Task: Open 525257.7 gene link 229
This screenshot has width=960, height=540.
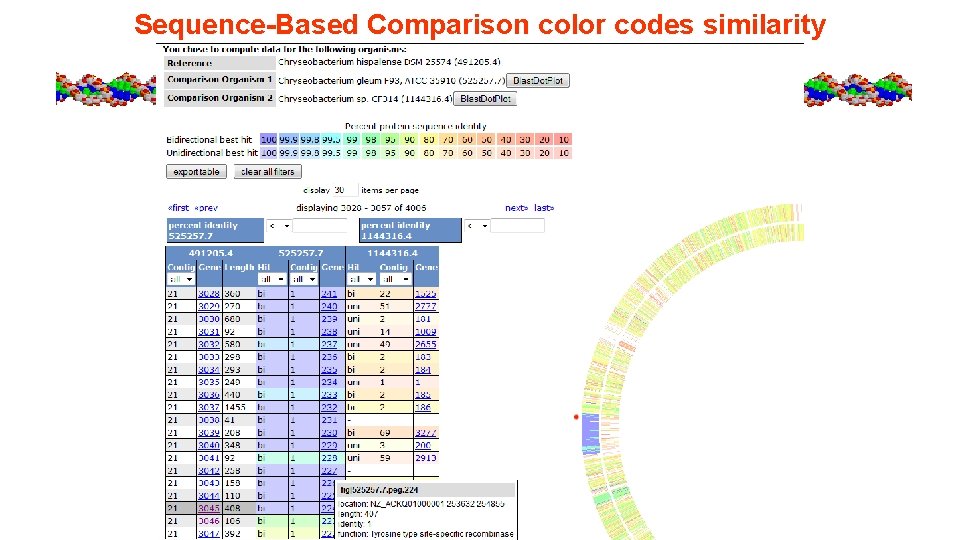Action: [x=329, y=446]
